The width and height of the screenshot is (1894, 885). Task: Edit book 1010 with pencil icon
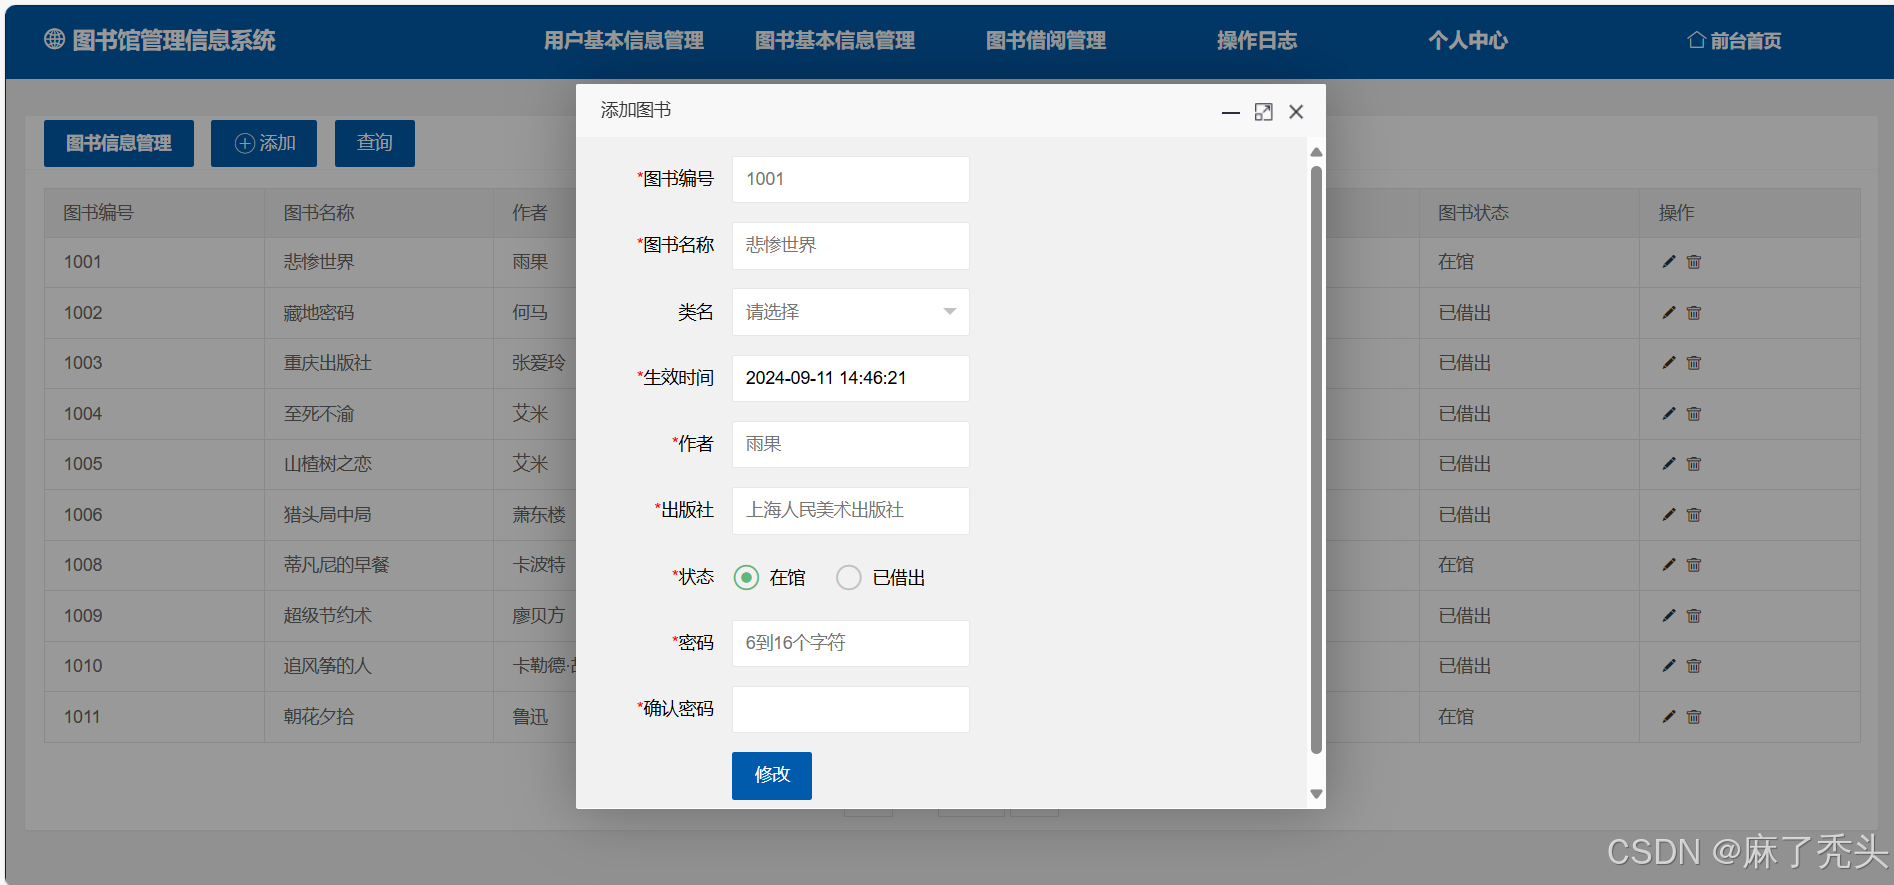[1668, 666]
